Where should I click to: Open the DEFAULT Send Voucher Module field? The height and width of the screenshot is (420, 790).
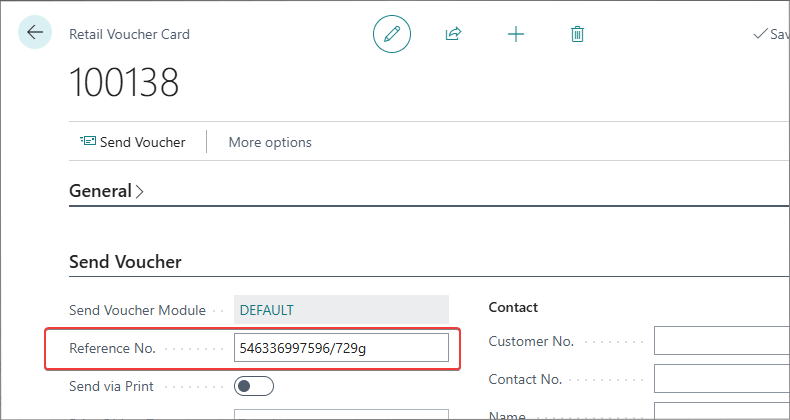coord(341,310)
